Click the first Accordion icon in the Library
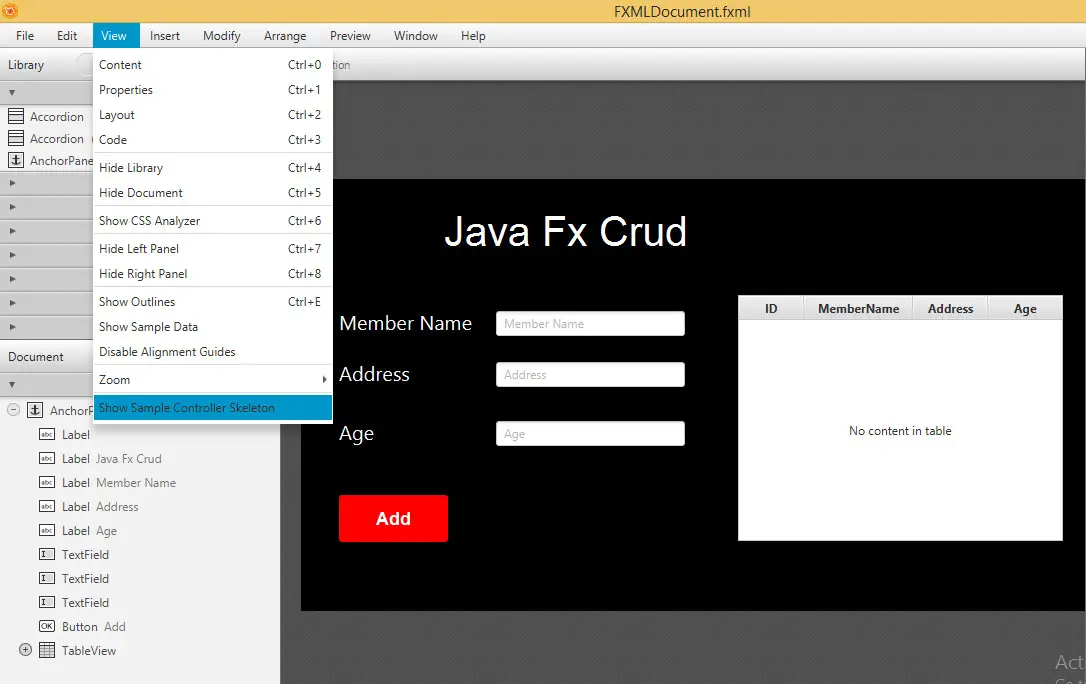 (x=16, y=116)
